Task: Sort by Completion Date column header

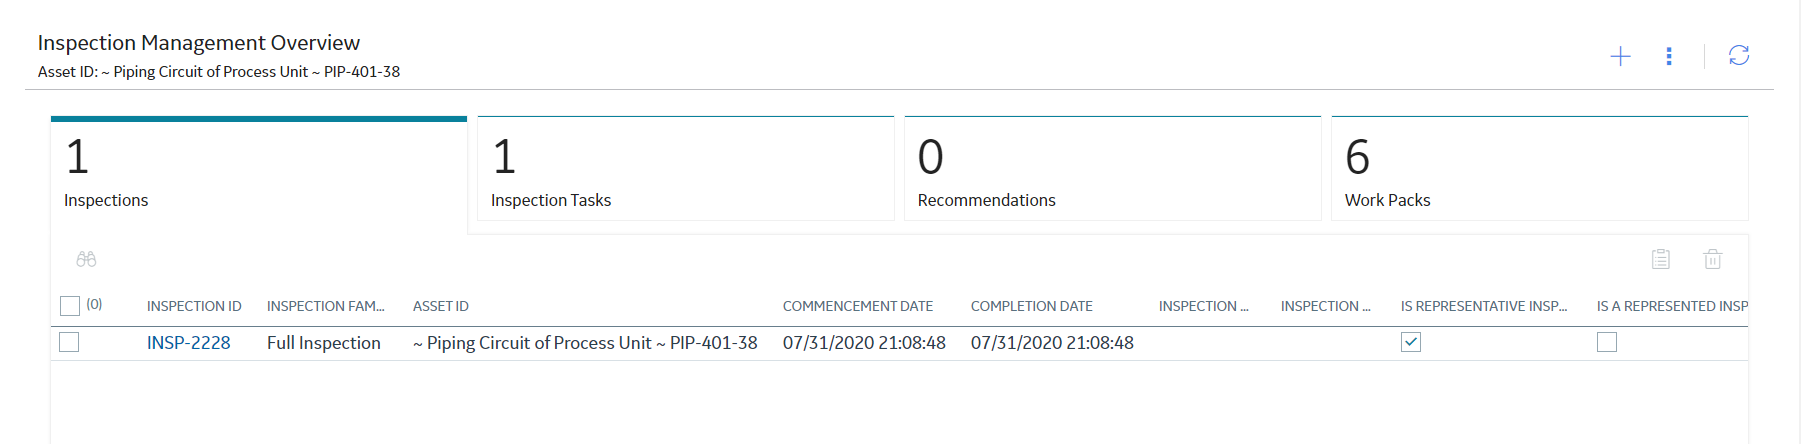Action: tap(1032, 306)
